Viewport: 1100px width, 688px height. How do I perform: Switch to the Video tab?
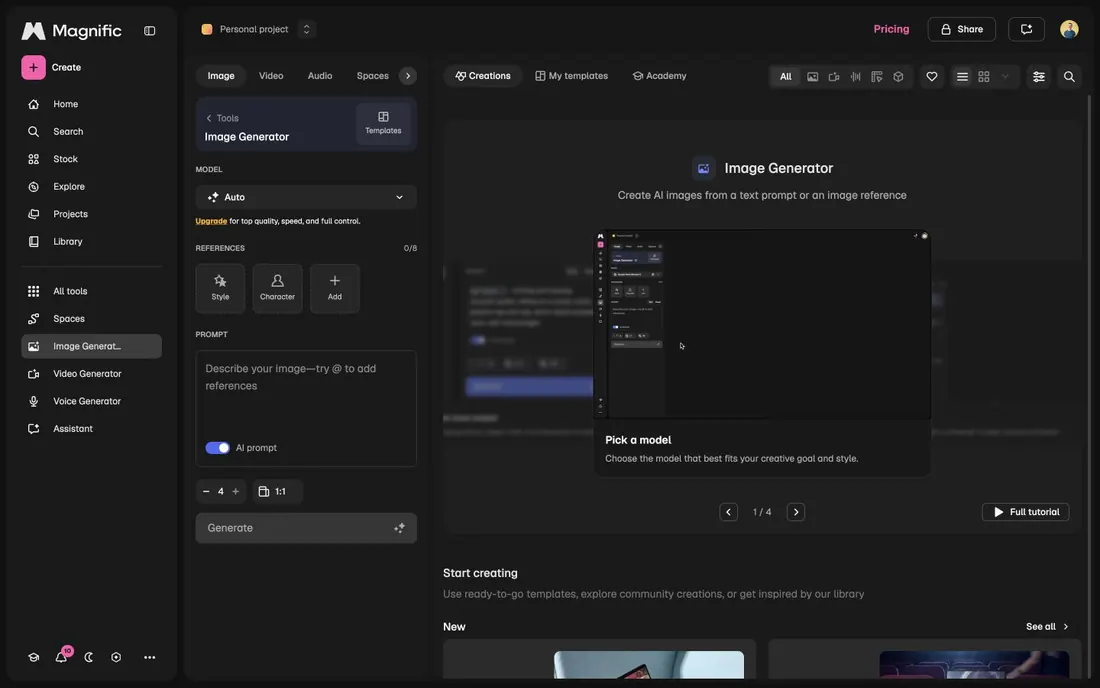(x=271, y=76)
